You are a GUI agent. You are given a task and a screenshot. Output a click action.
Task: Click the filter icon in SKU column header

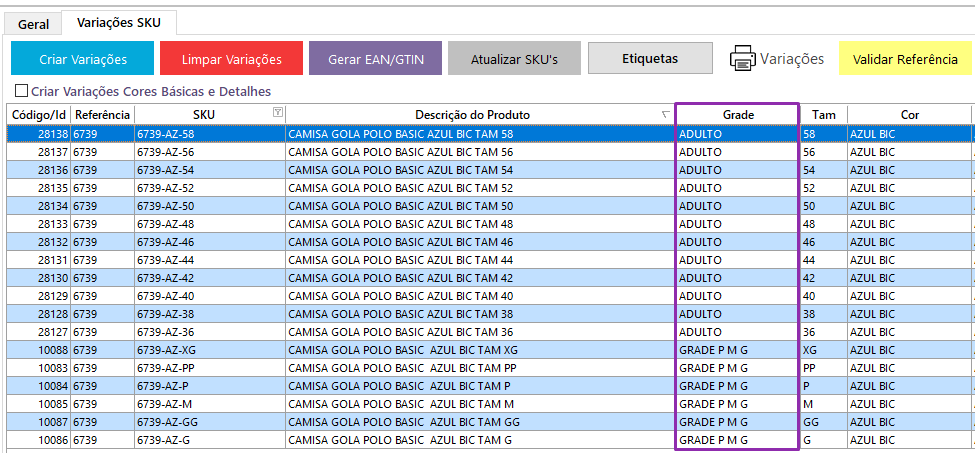[x=277, y=114]
